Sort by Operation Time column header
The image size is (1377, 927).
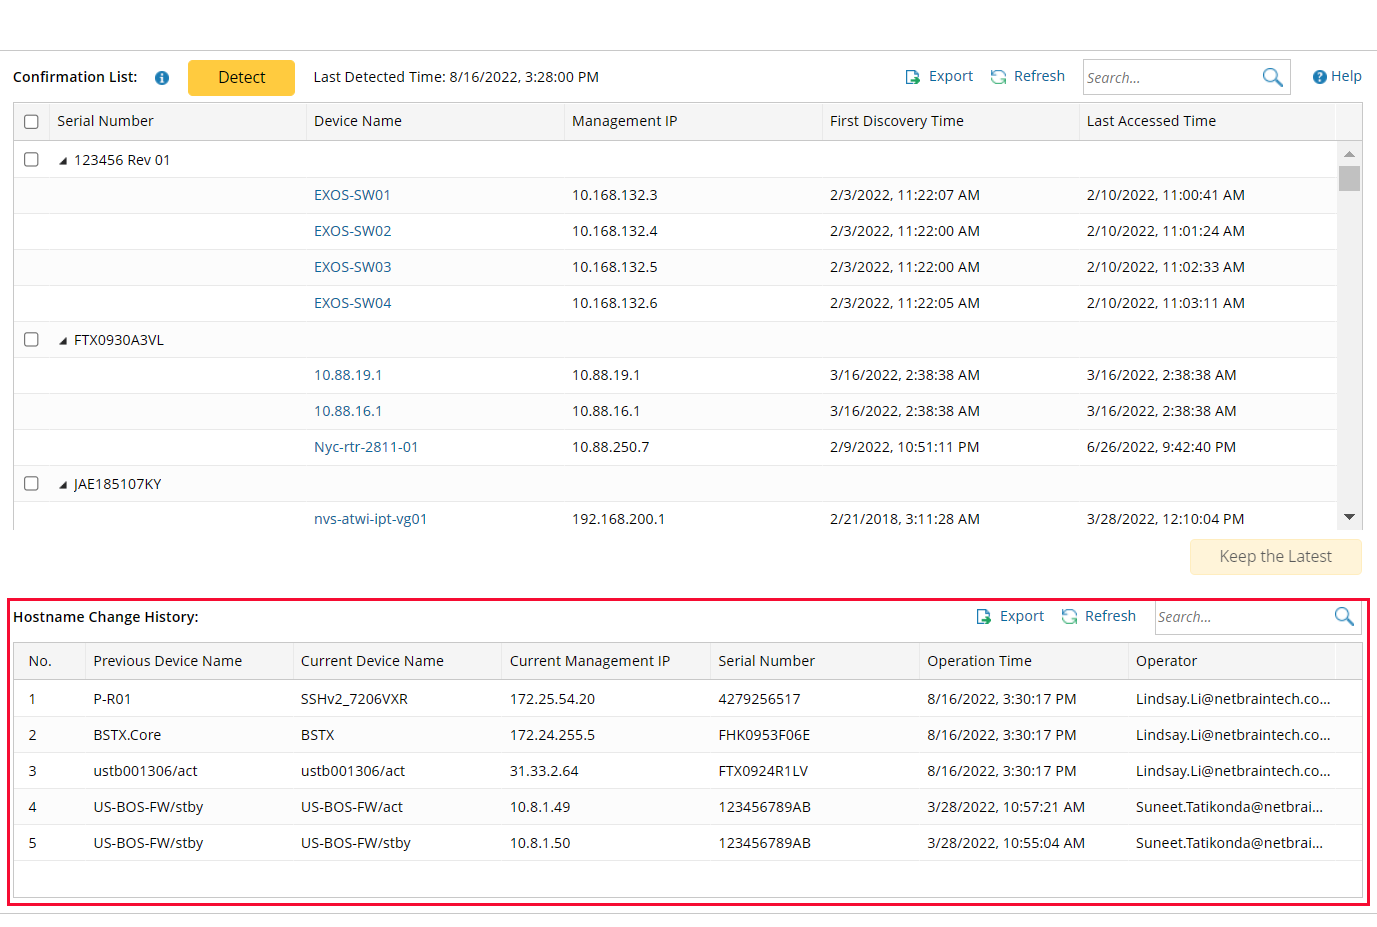click(979, 661)
